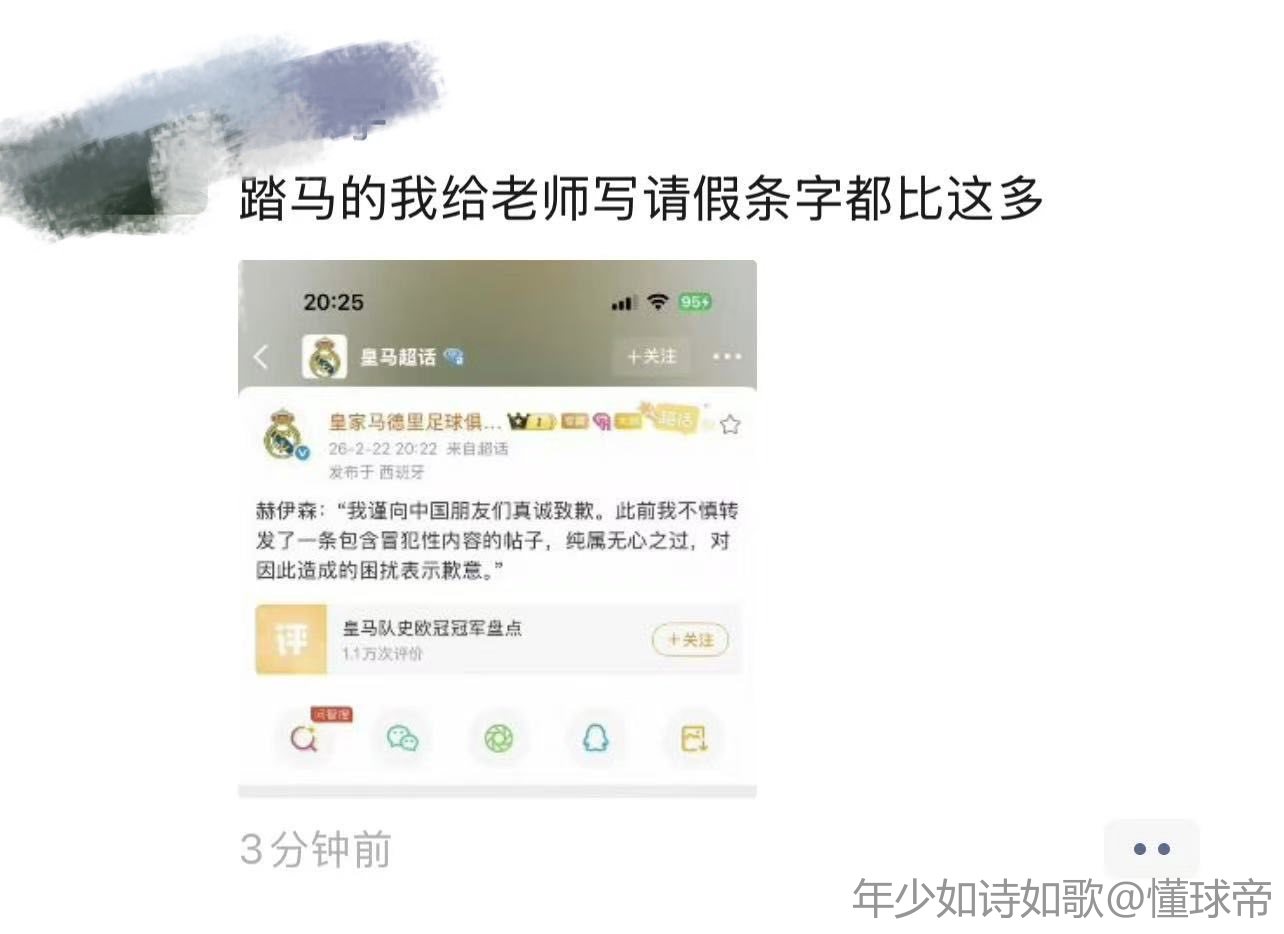Share via the QQ penguin icon
Viewport: 1284px width, 934px height.
pos(596,739)
